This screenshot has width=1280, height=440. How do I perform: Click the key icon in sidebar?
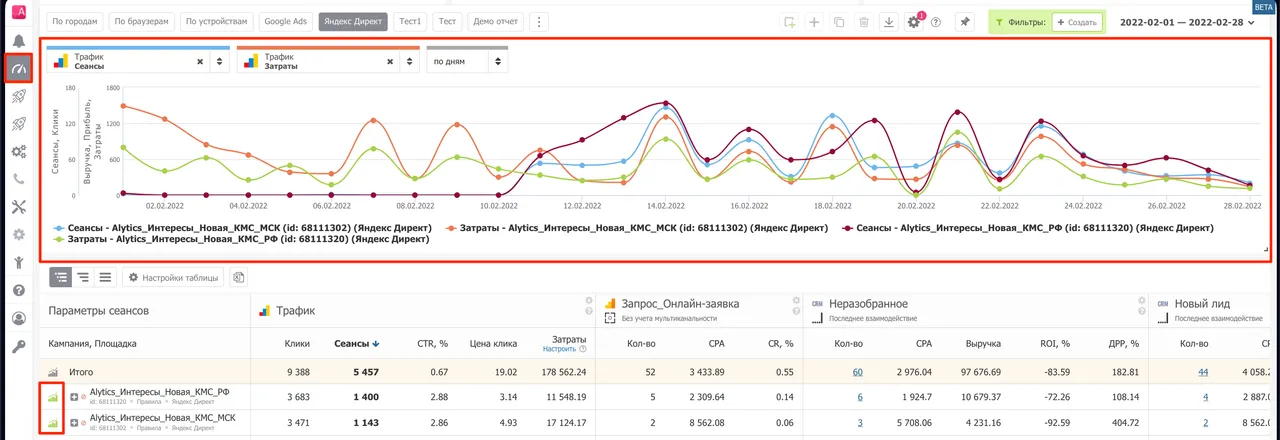(x=19, y=347)
